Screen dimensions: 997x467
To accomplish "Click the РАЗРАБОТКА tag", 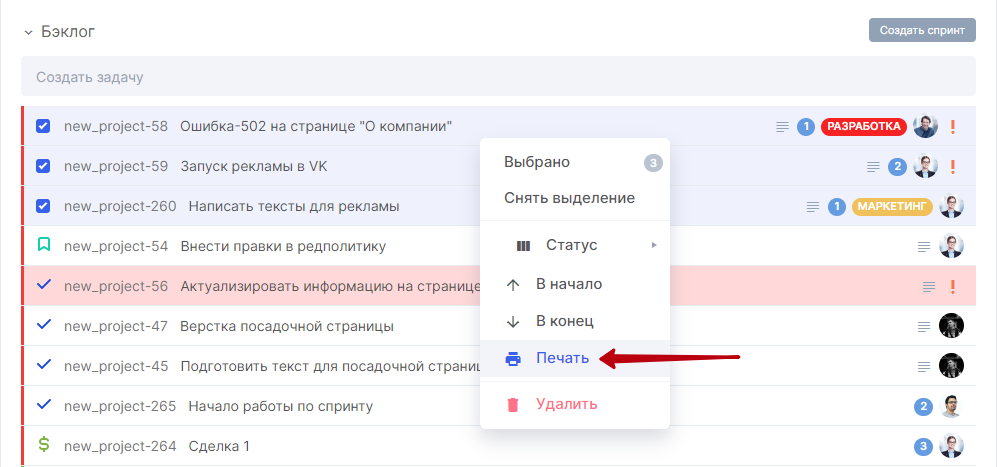I will point(863,127).
